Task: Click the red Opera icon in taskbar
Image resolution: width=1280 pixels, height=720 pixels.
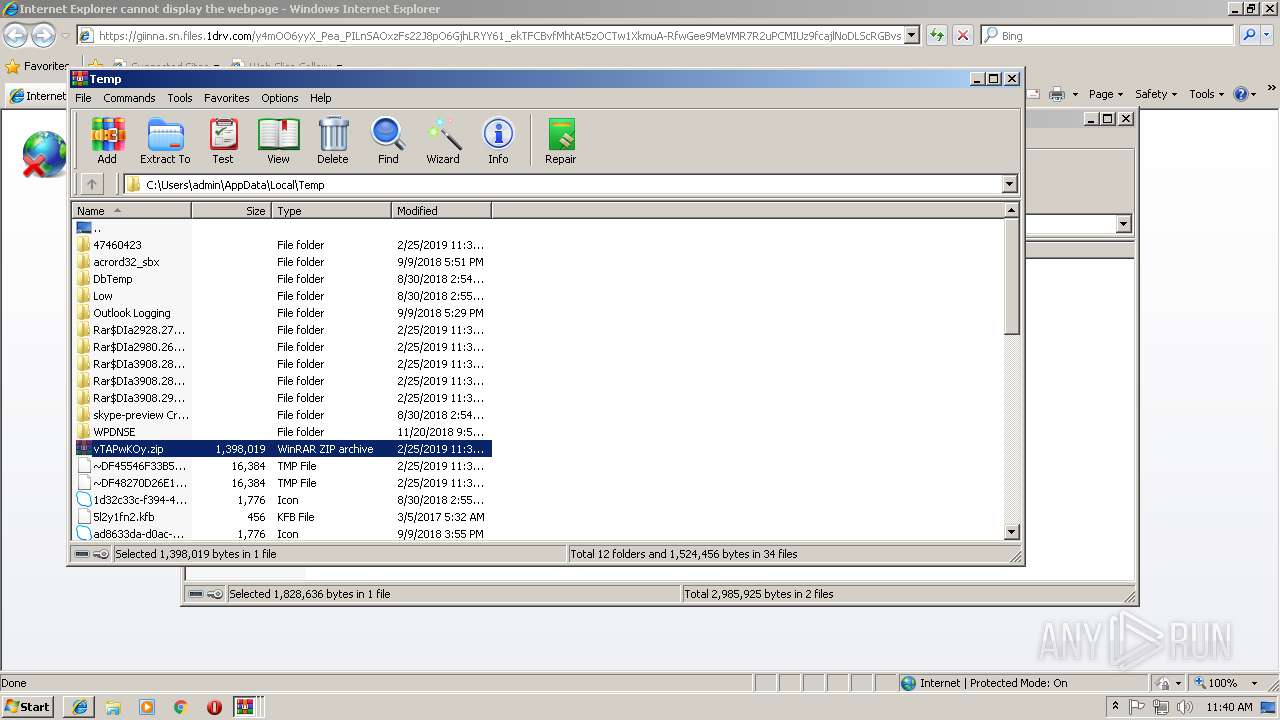Action: (x=214, y=707)
